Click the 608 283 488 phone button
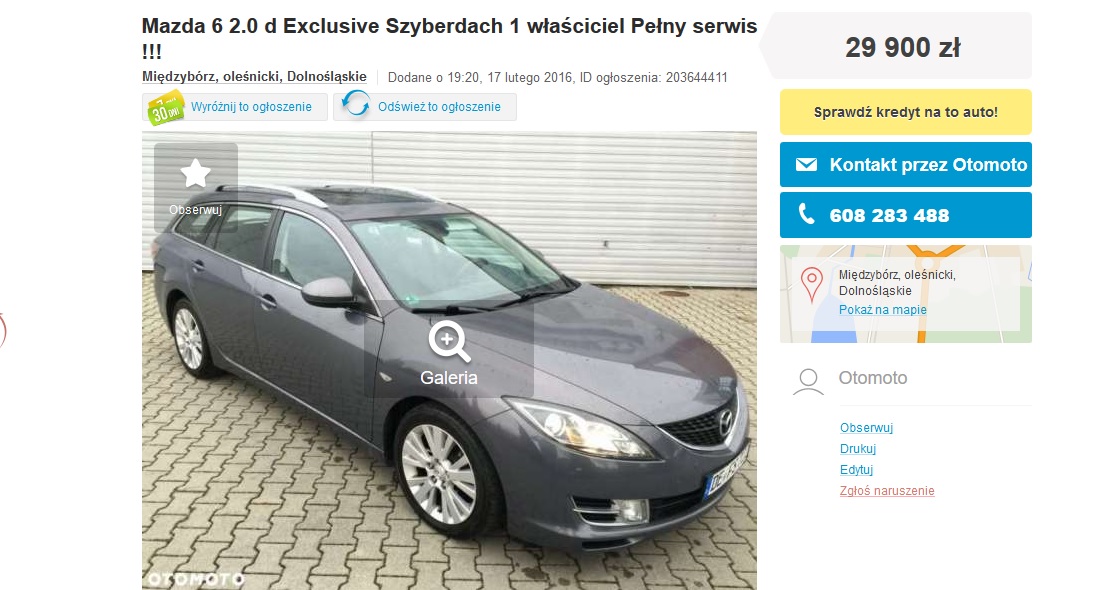The image size is (1107, 590). [x=906, y=215]
